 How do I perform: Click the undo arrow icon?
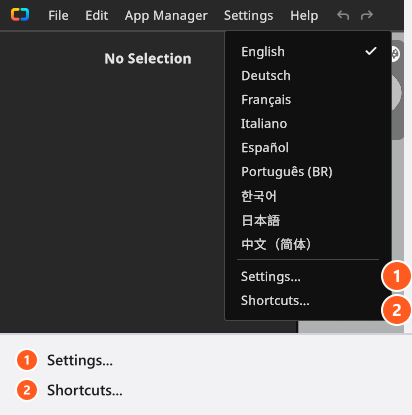pyautogui.click(x=343, y=15)
